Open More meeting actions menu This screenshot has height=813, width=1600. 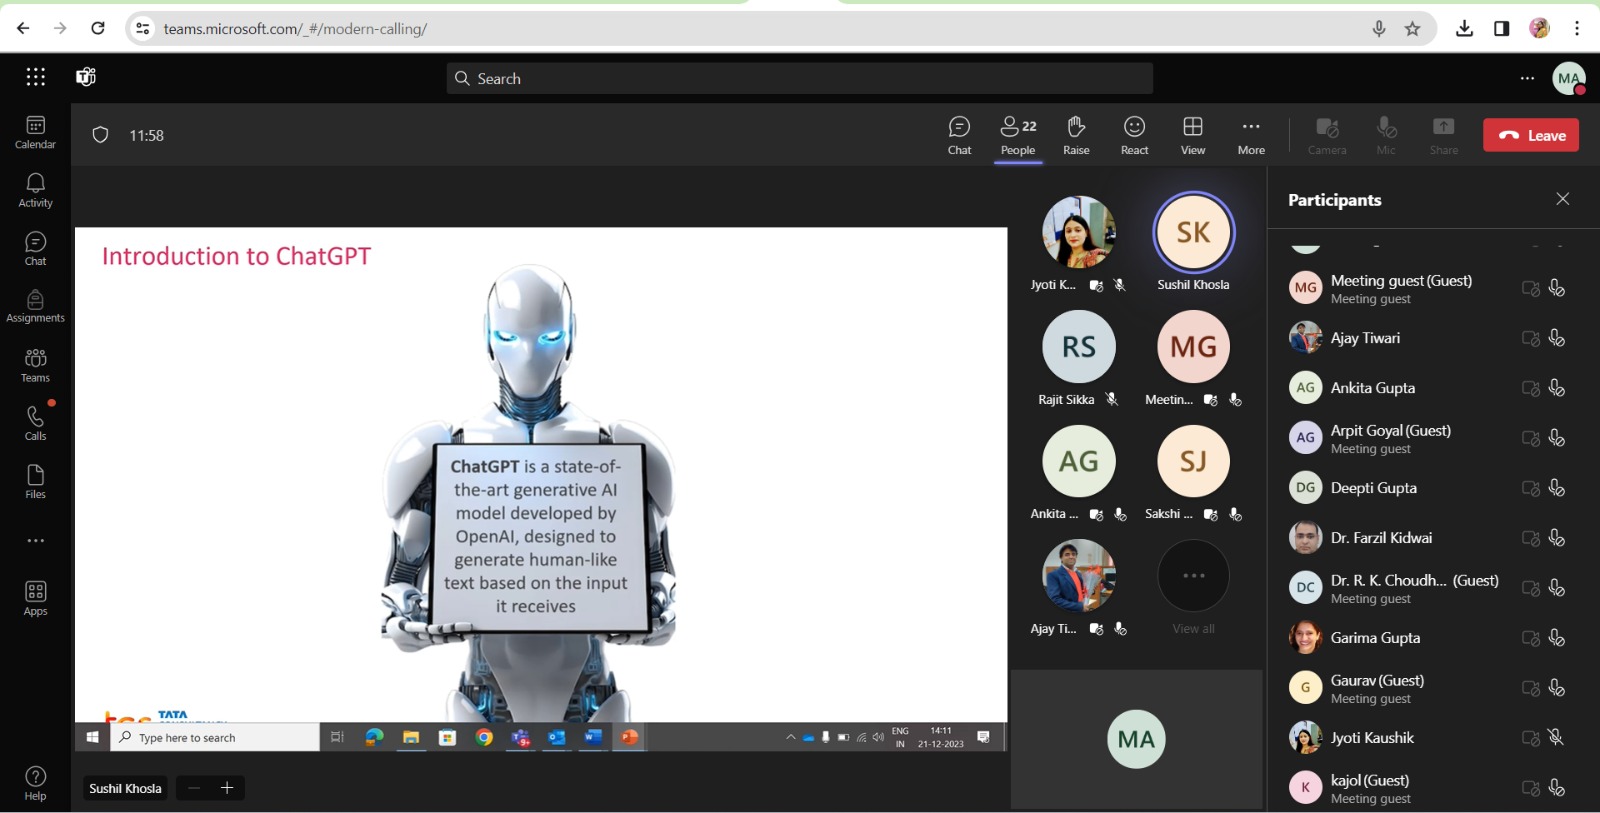point(1251,136)
